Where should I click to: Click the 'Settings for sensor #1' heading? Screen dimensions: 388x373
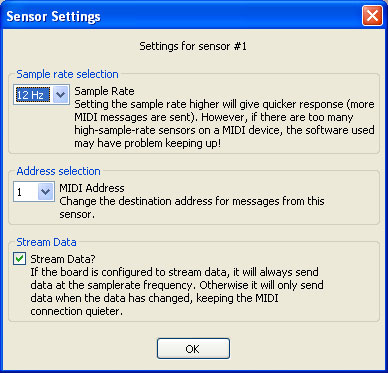point(193,46)
